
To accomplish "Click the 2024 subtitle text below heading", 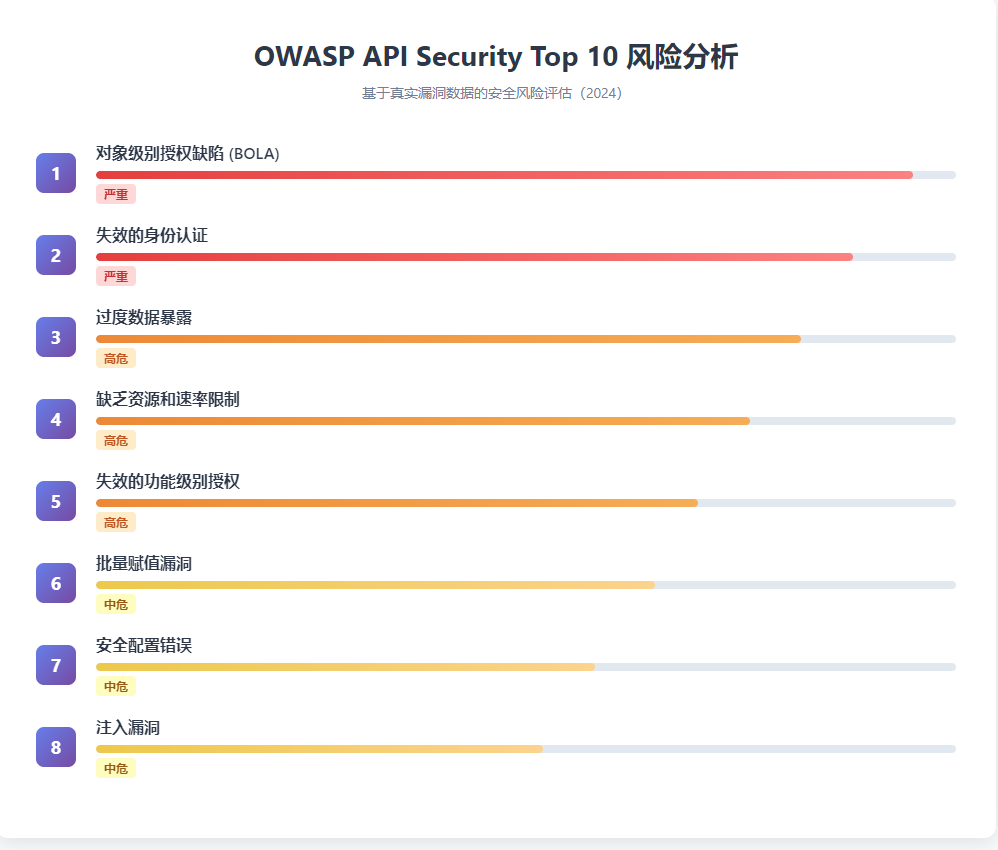I will click(x=492, y=94).
